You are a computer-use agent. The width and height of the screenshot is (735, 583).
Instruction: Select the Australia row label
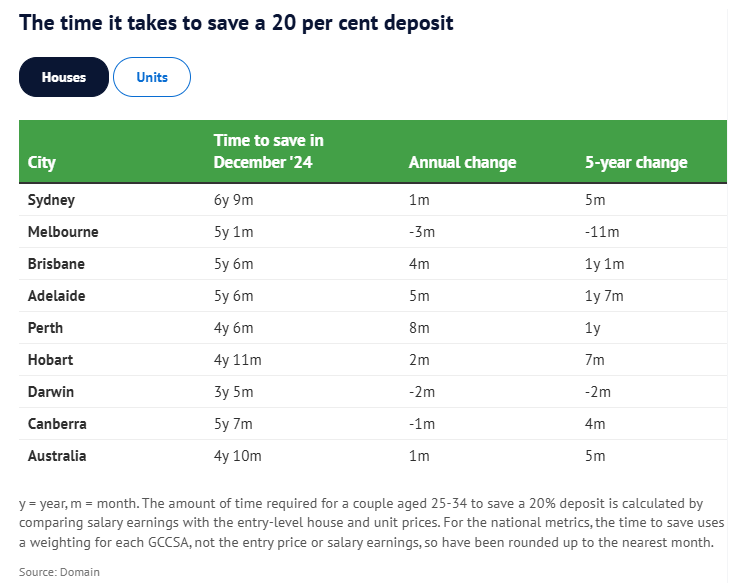coord(57,456)
